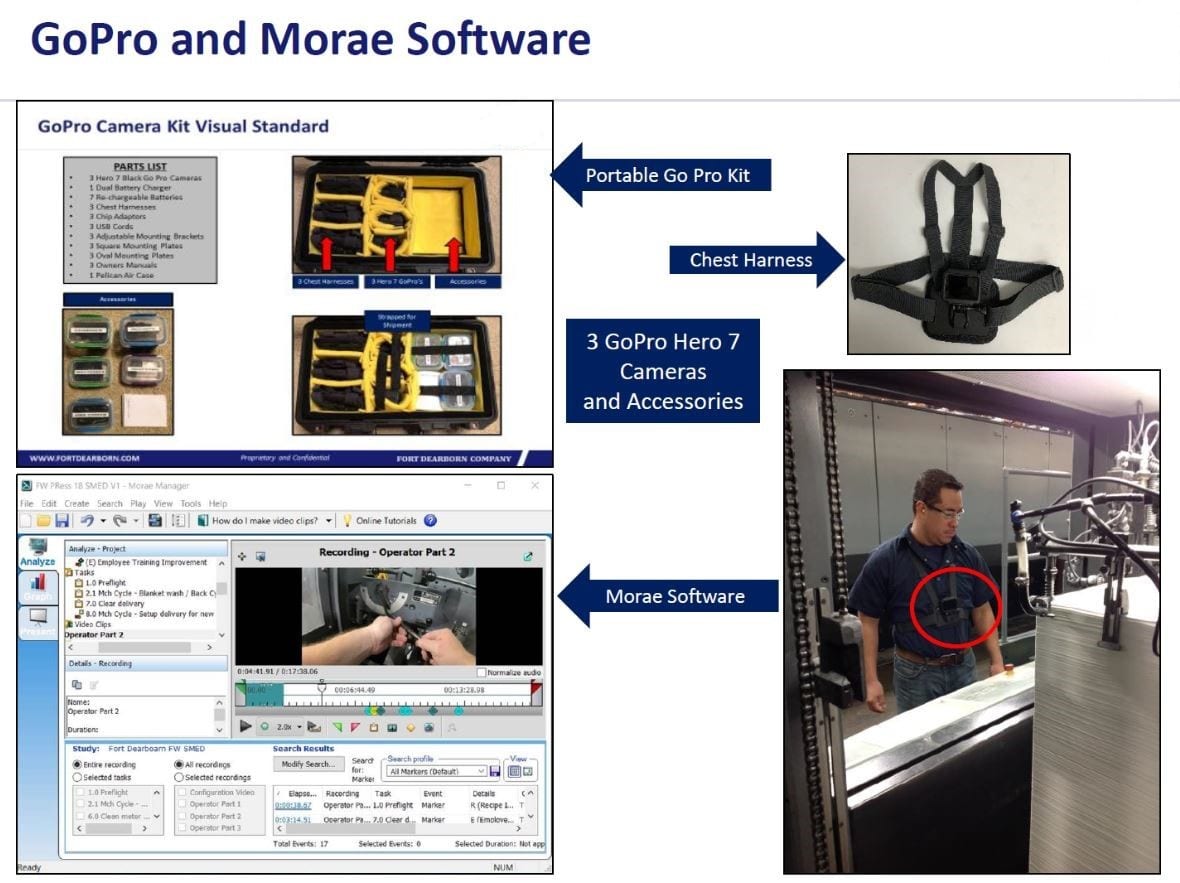1180x883 pixels.
Task: Click the Open folder toolbar icon
Action: pos(44,520)
